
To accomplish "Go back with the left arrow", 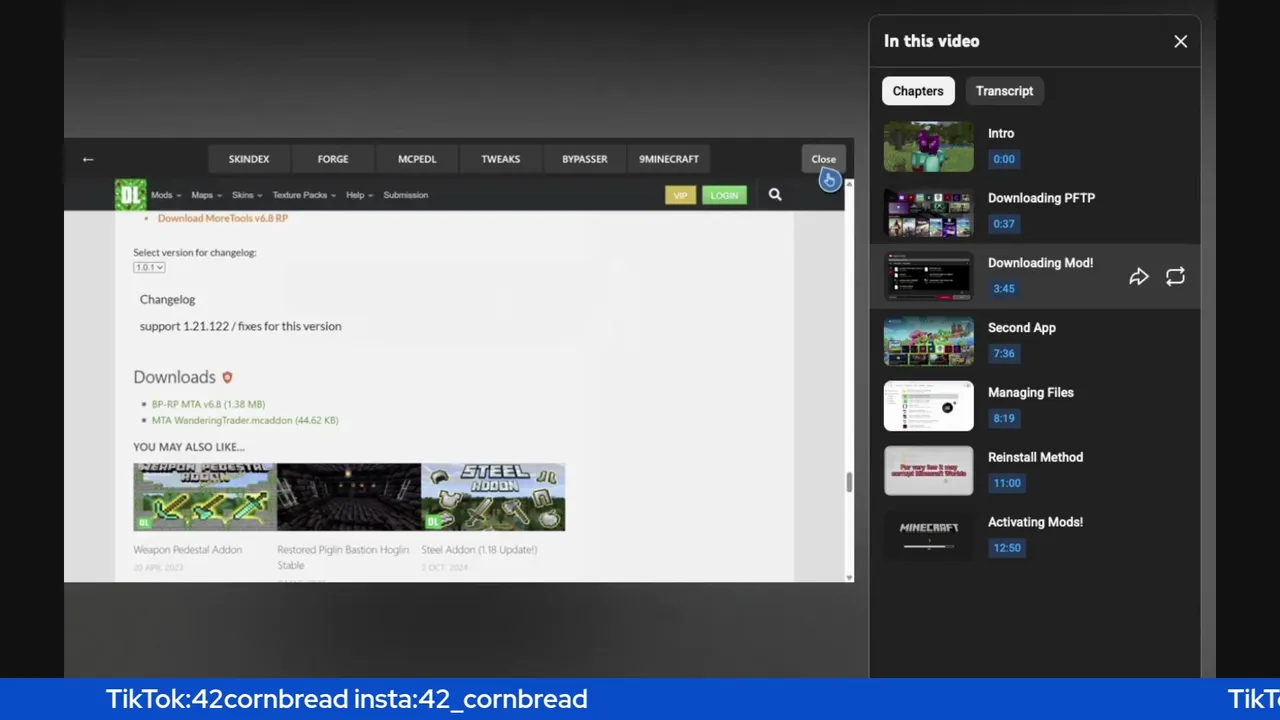I will (88, 159).
